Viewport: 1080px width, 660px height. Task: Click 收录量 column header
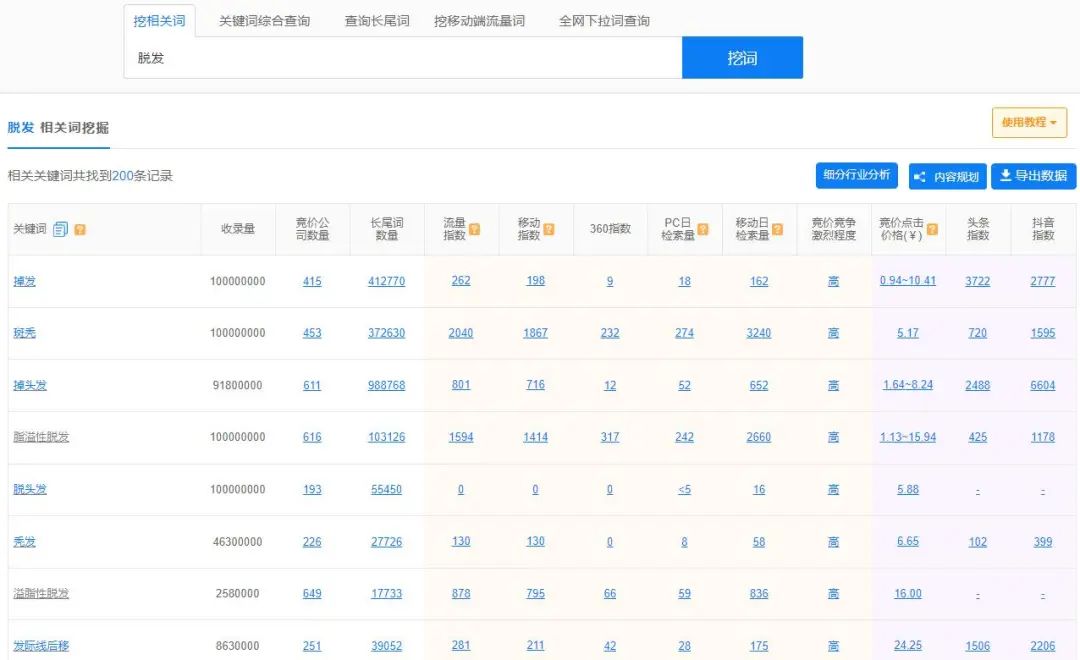pos(238,229)
